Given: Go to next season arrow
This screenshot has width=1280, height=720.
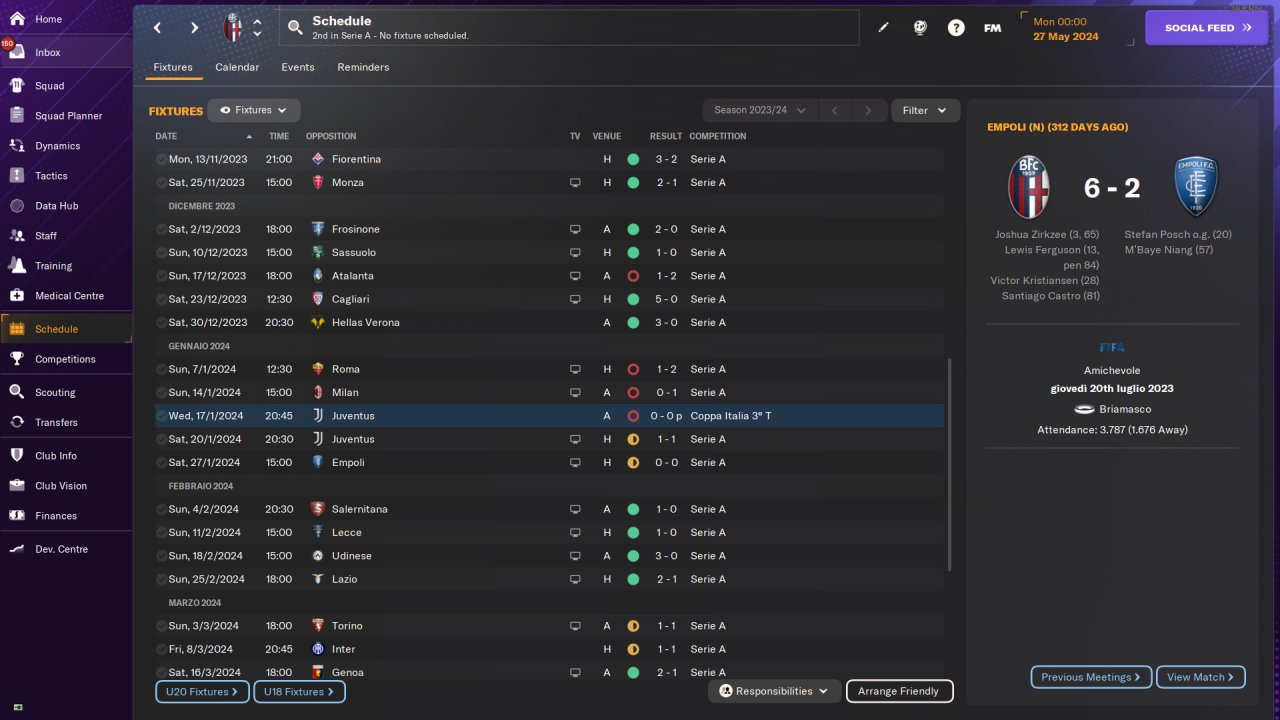Looking at the screenshot, I should point(869,110).
